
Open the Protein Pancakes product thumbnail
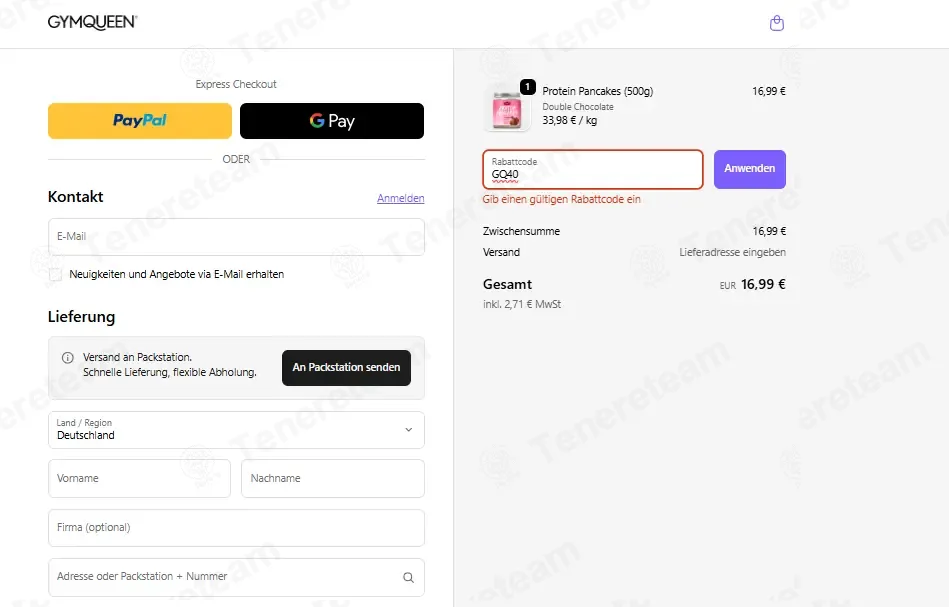tap(507, 110)
